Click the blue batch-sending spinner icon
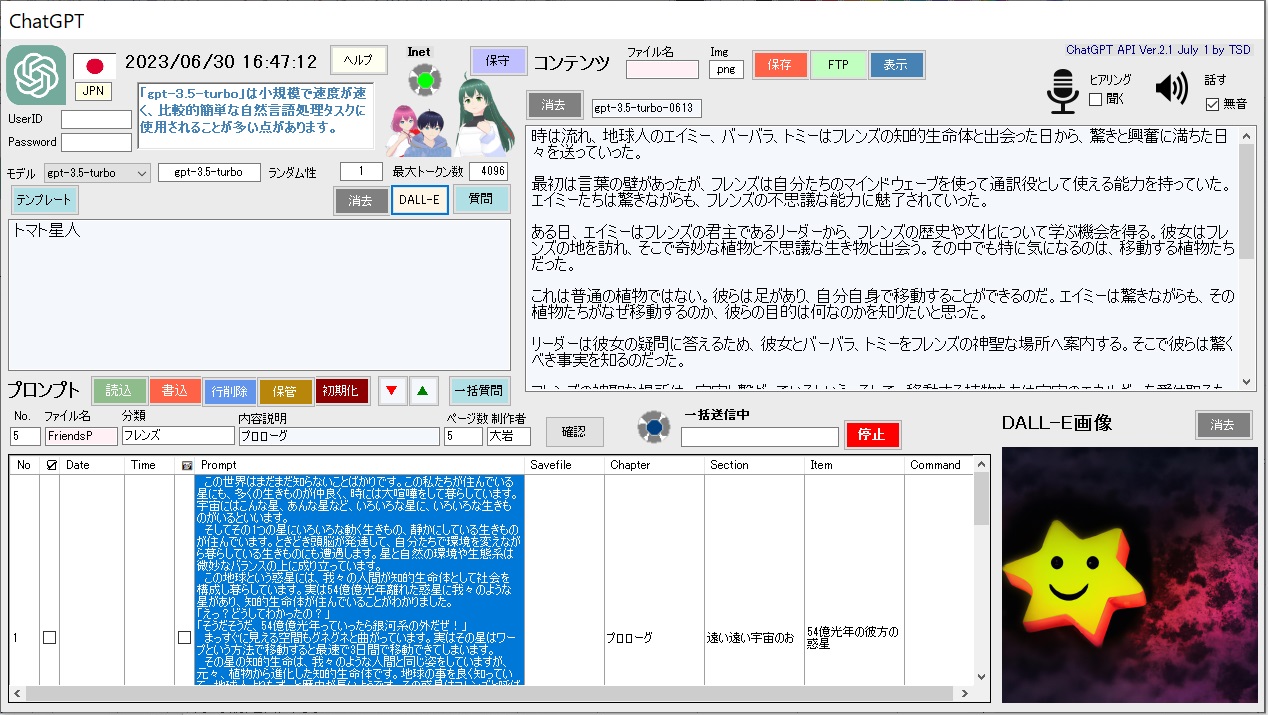This screenshot has height=715, width=1268. pos(654,427)
